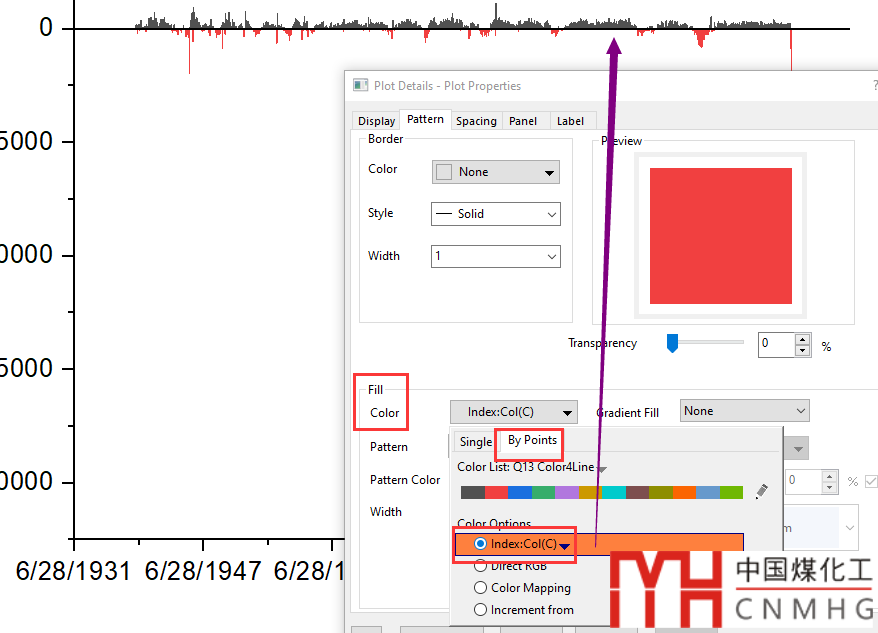The width and height of the screenshot is (878, 633).
Task: Switch to the Single color tab
Action: [x=476, y=442]
